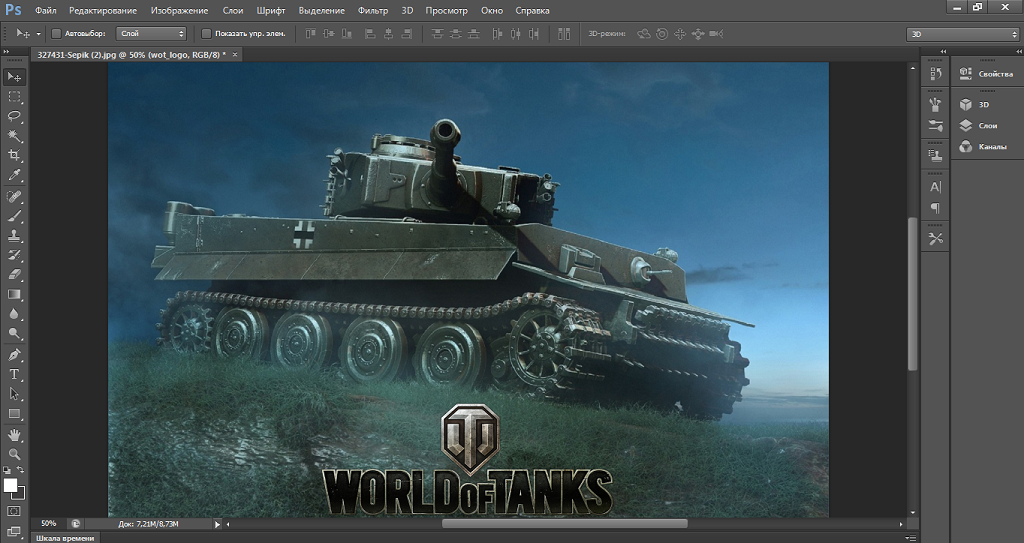Open the Изображение menu
The image size is (1024, 543).
(180, 10)
